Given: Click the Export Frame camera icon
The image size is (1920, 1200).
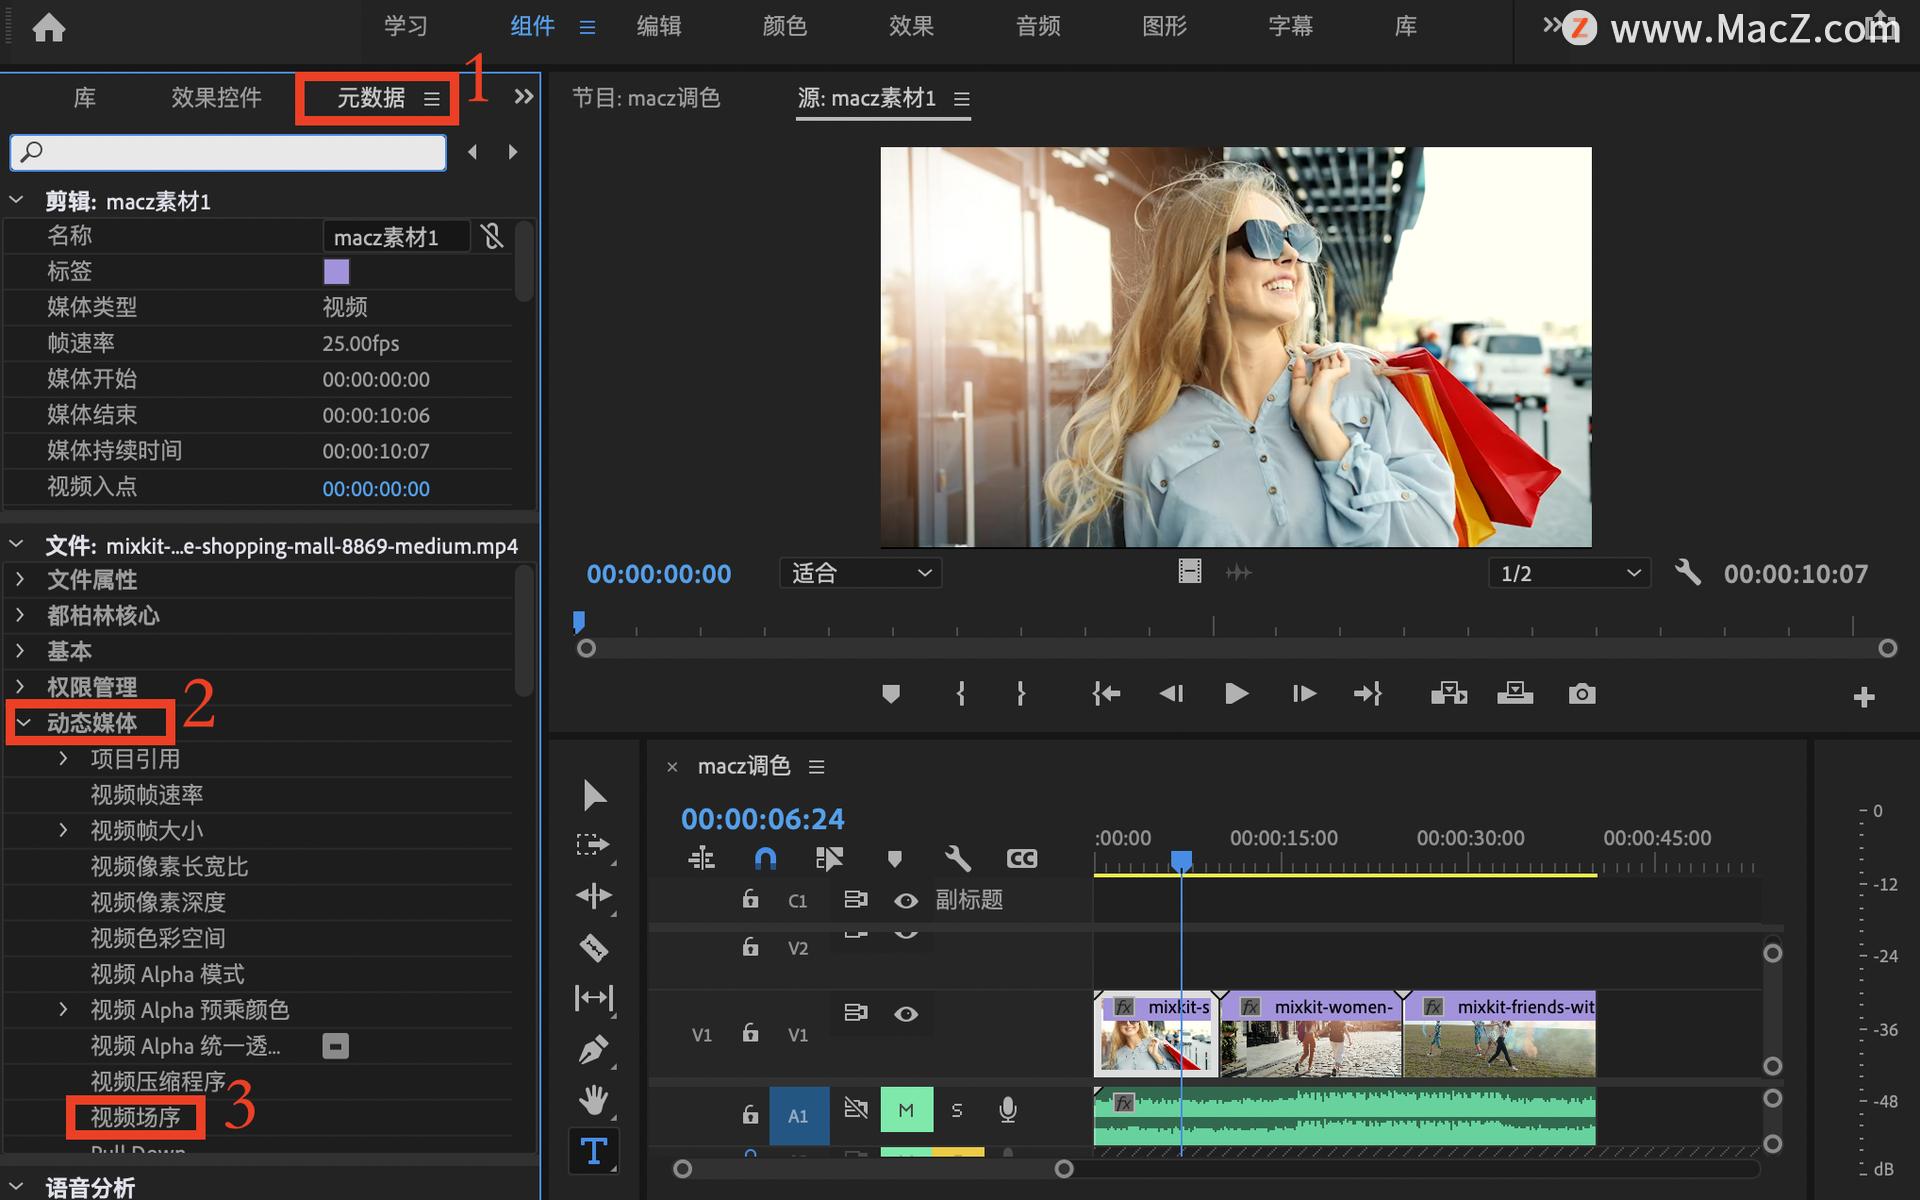Looking at the screenshot, I should point(1581,693).
